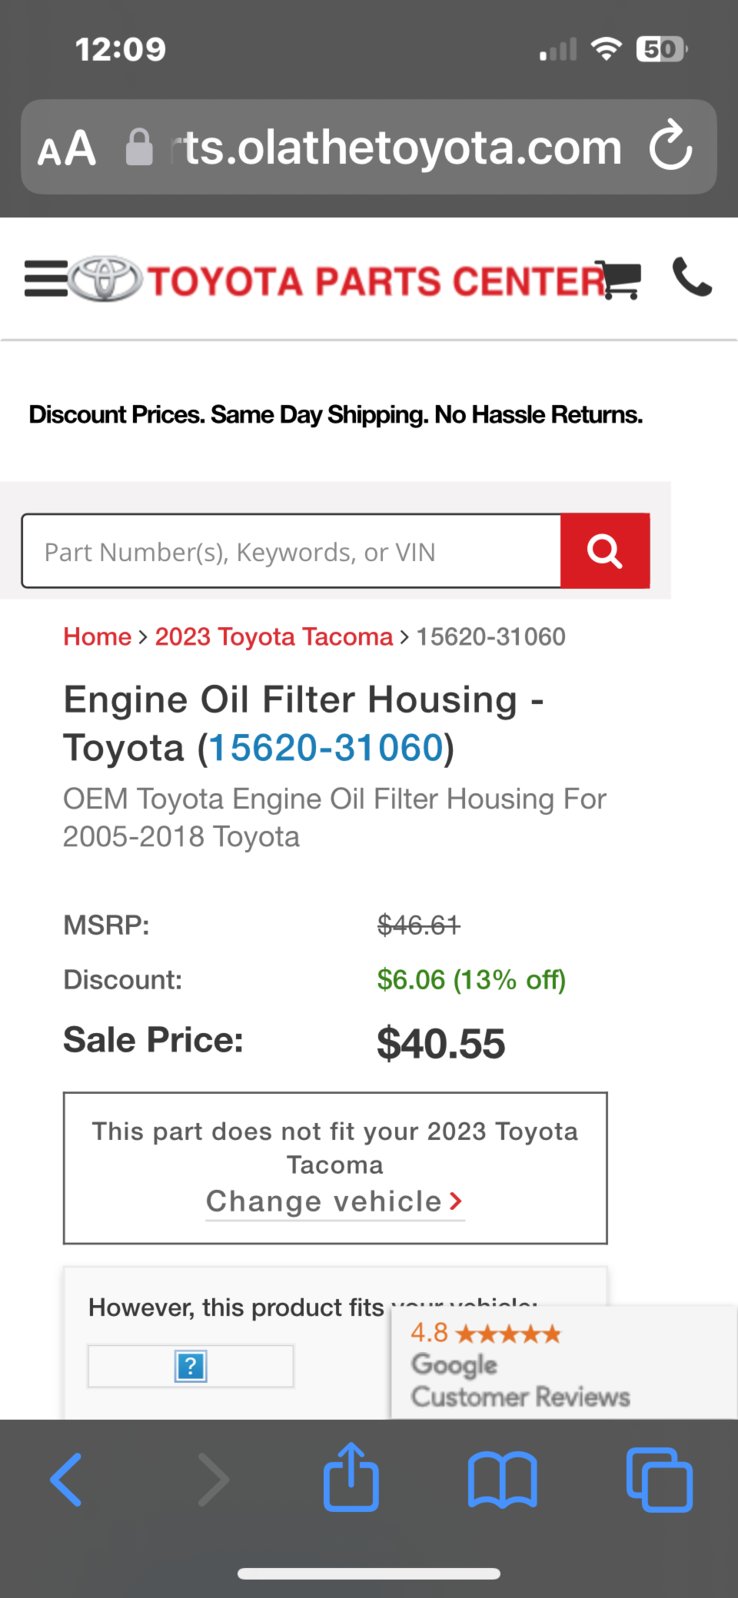Show open Safari tabs

point(659,1480)
